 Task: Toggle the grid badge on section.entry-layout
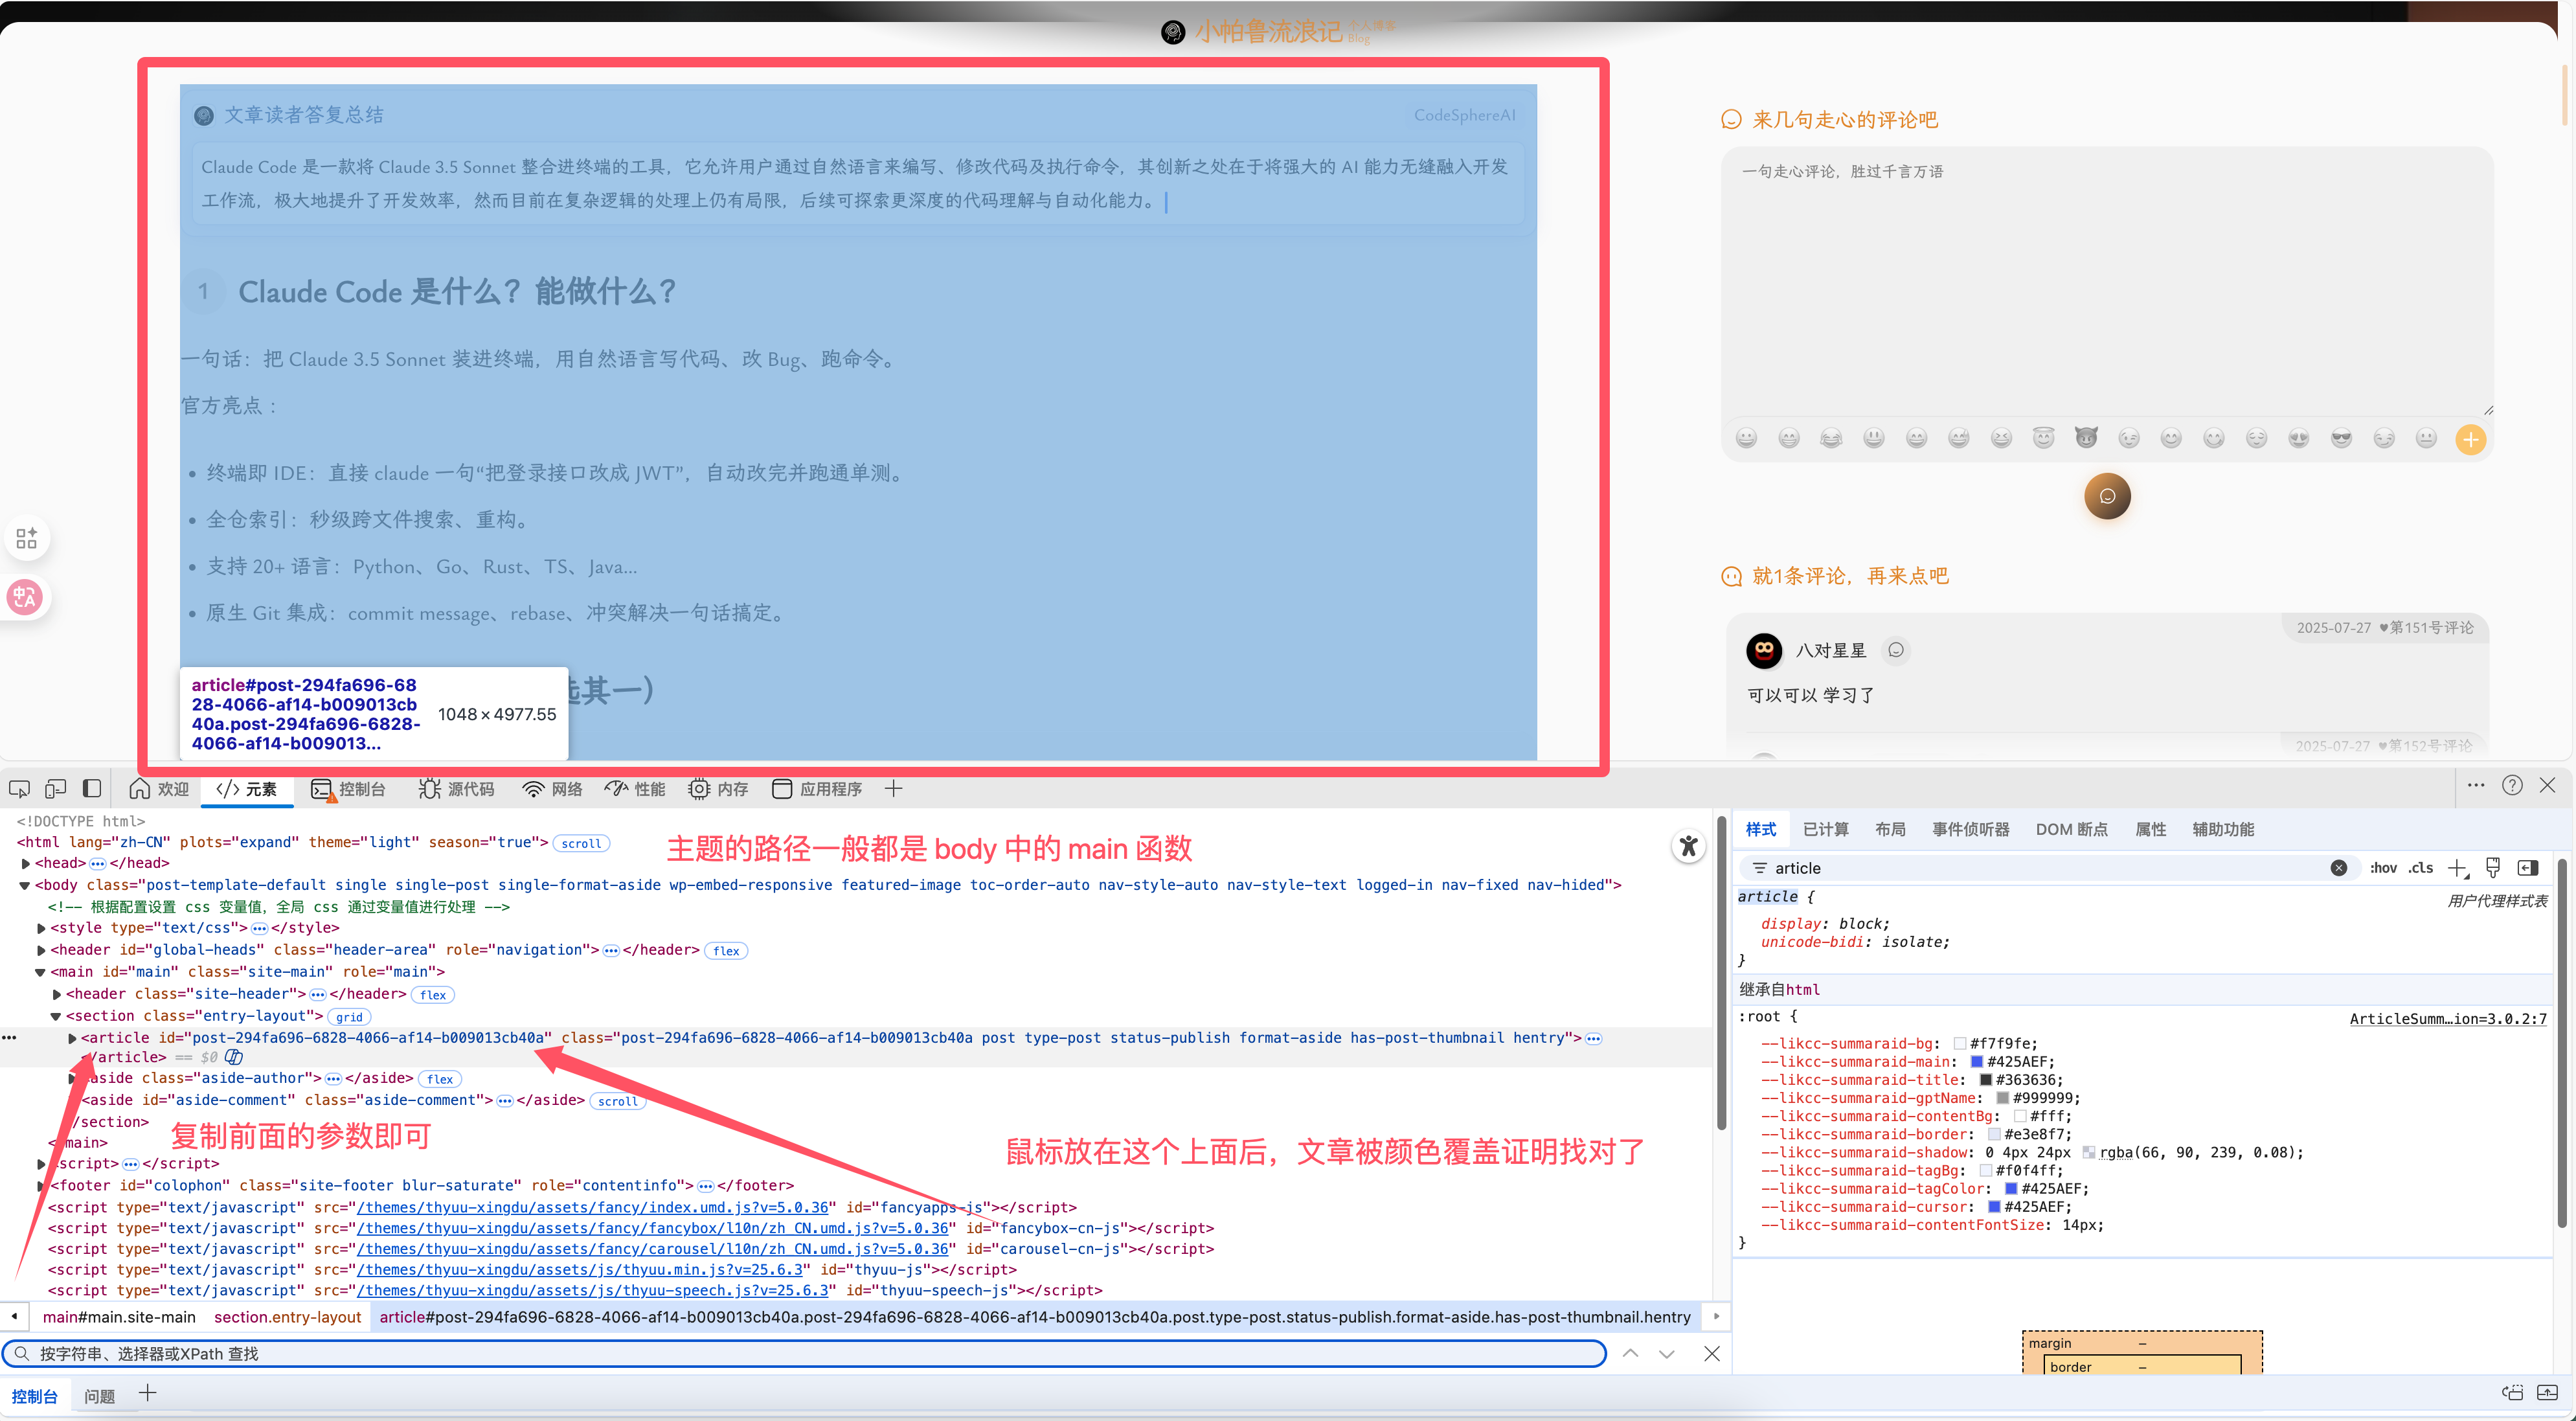(349, 1017)
